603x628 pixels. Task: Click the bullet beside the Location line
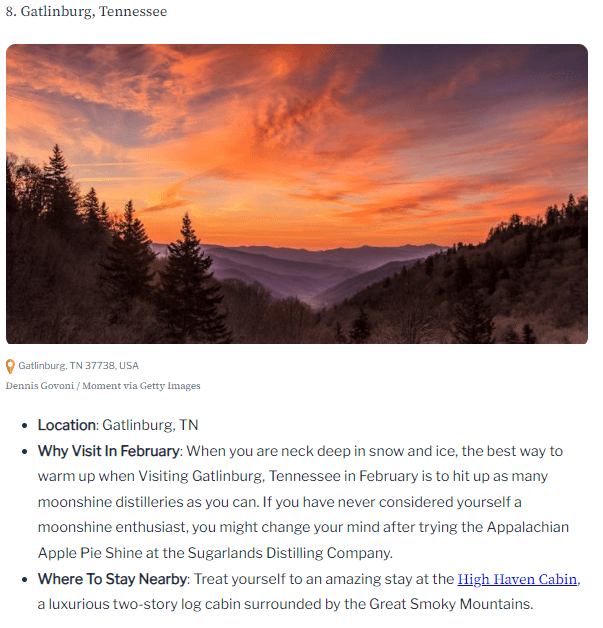pos(25,426)
